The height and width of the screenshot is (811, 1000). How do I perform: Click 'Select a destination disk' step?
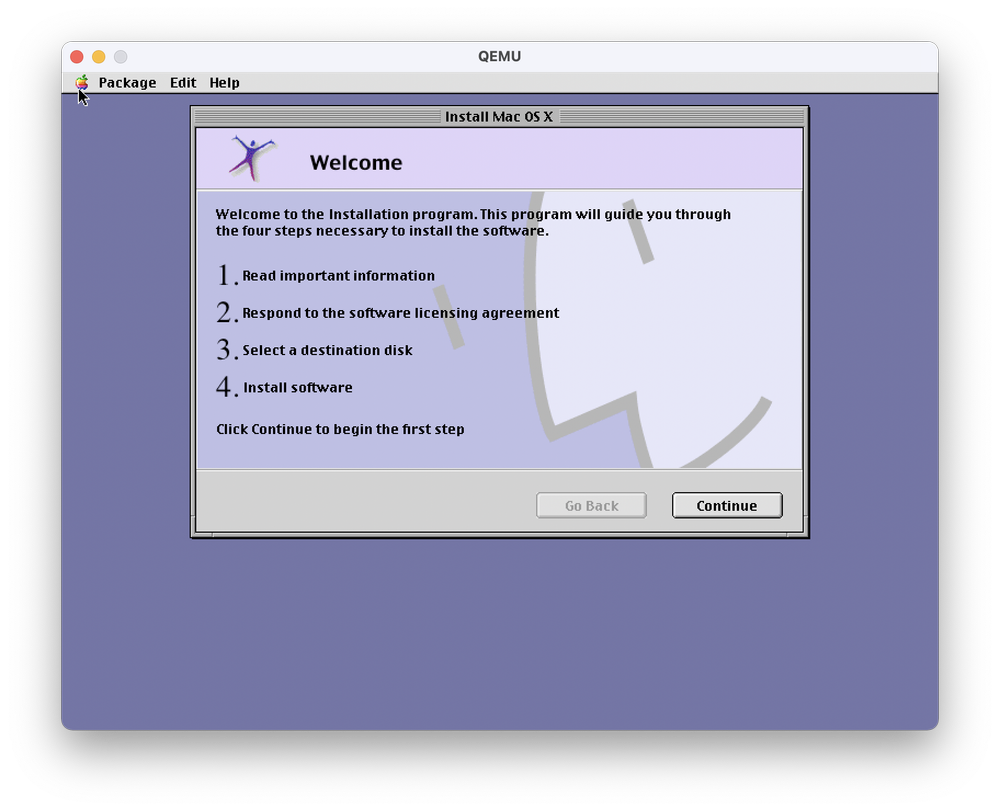327,350
